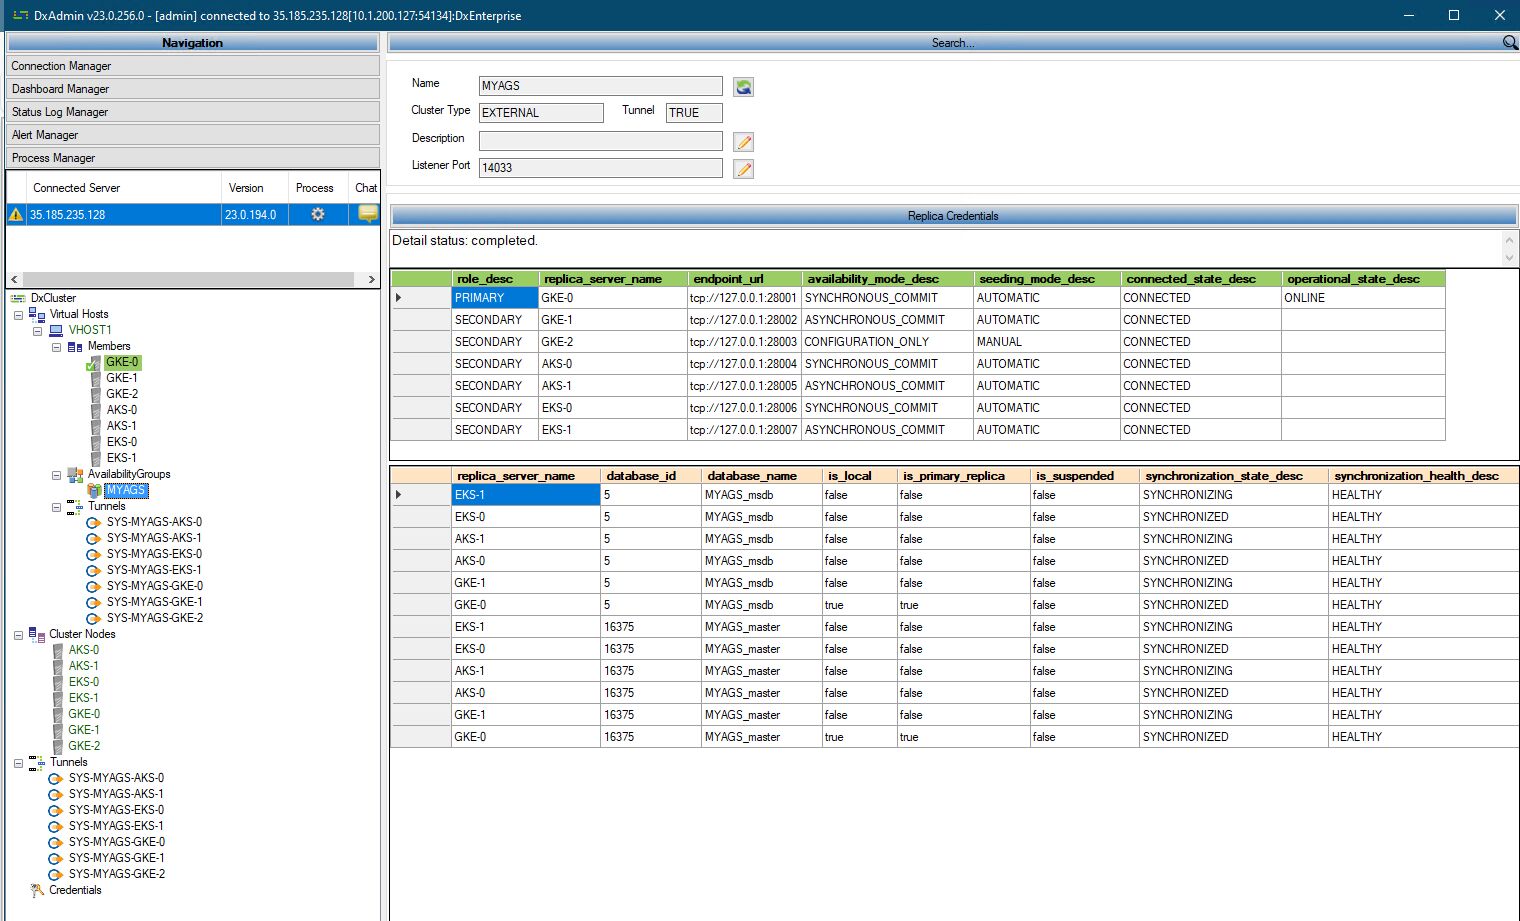Select the SYS-MYAGS-AKS-0 tunnel under VHOST1

[154, 522]
